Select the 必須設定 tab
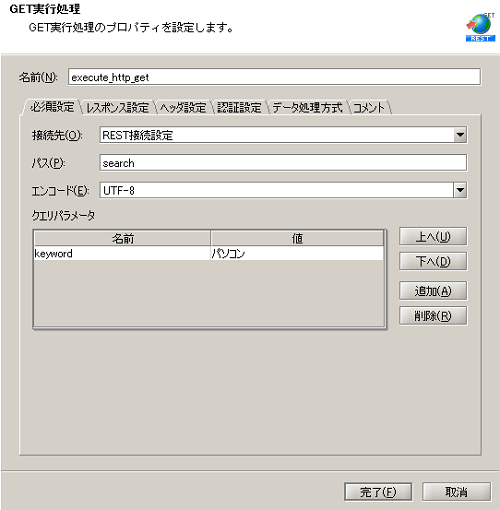 tap(52, 107)
